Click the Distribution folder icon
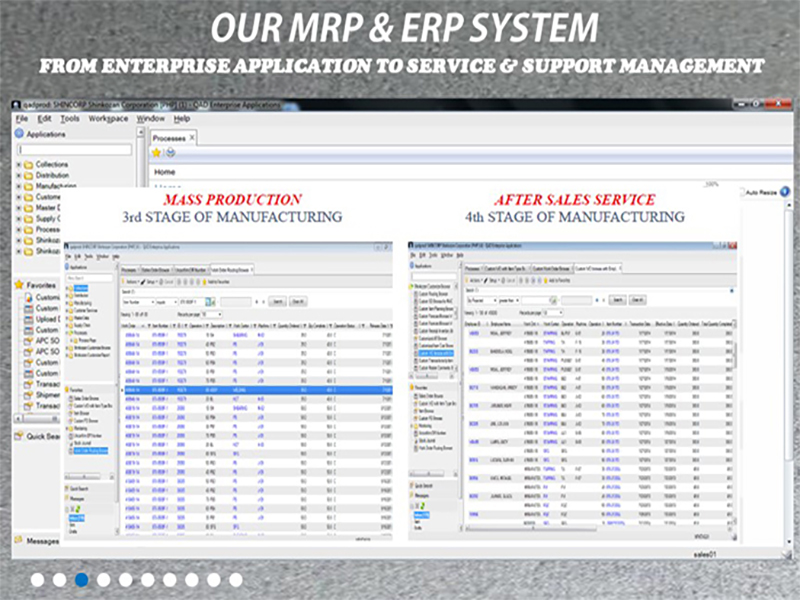Image resolution: width=800 pixels, height=600 pixels. click(x=29, y=175)
